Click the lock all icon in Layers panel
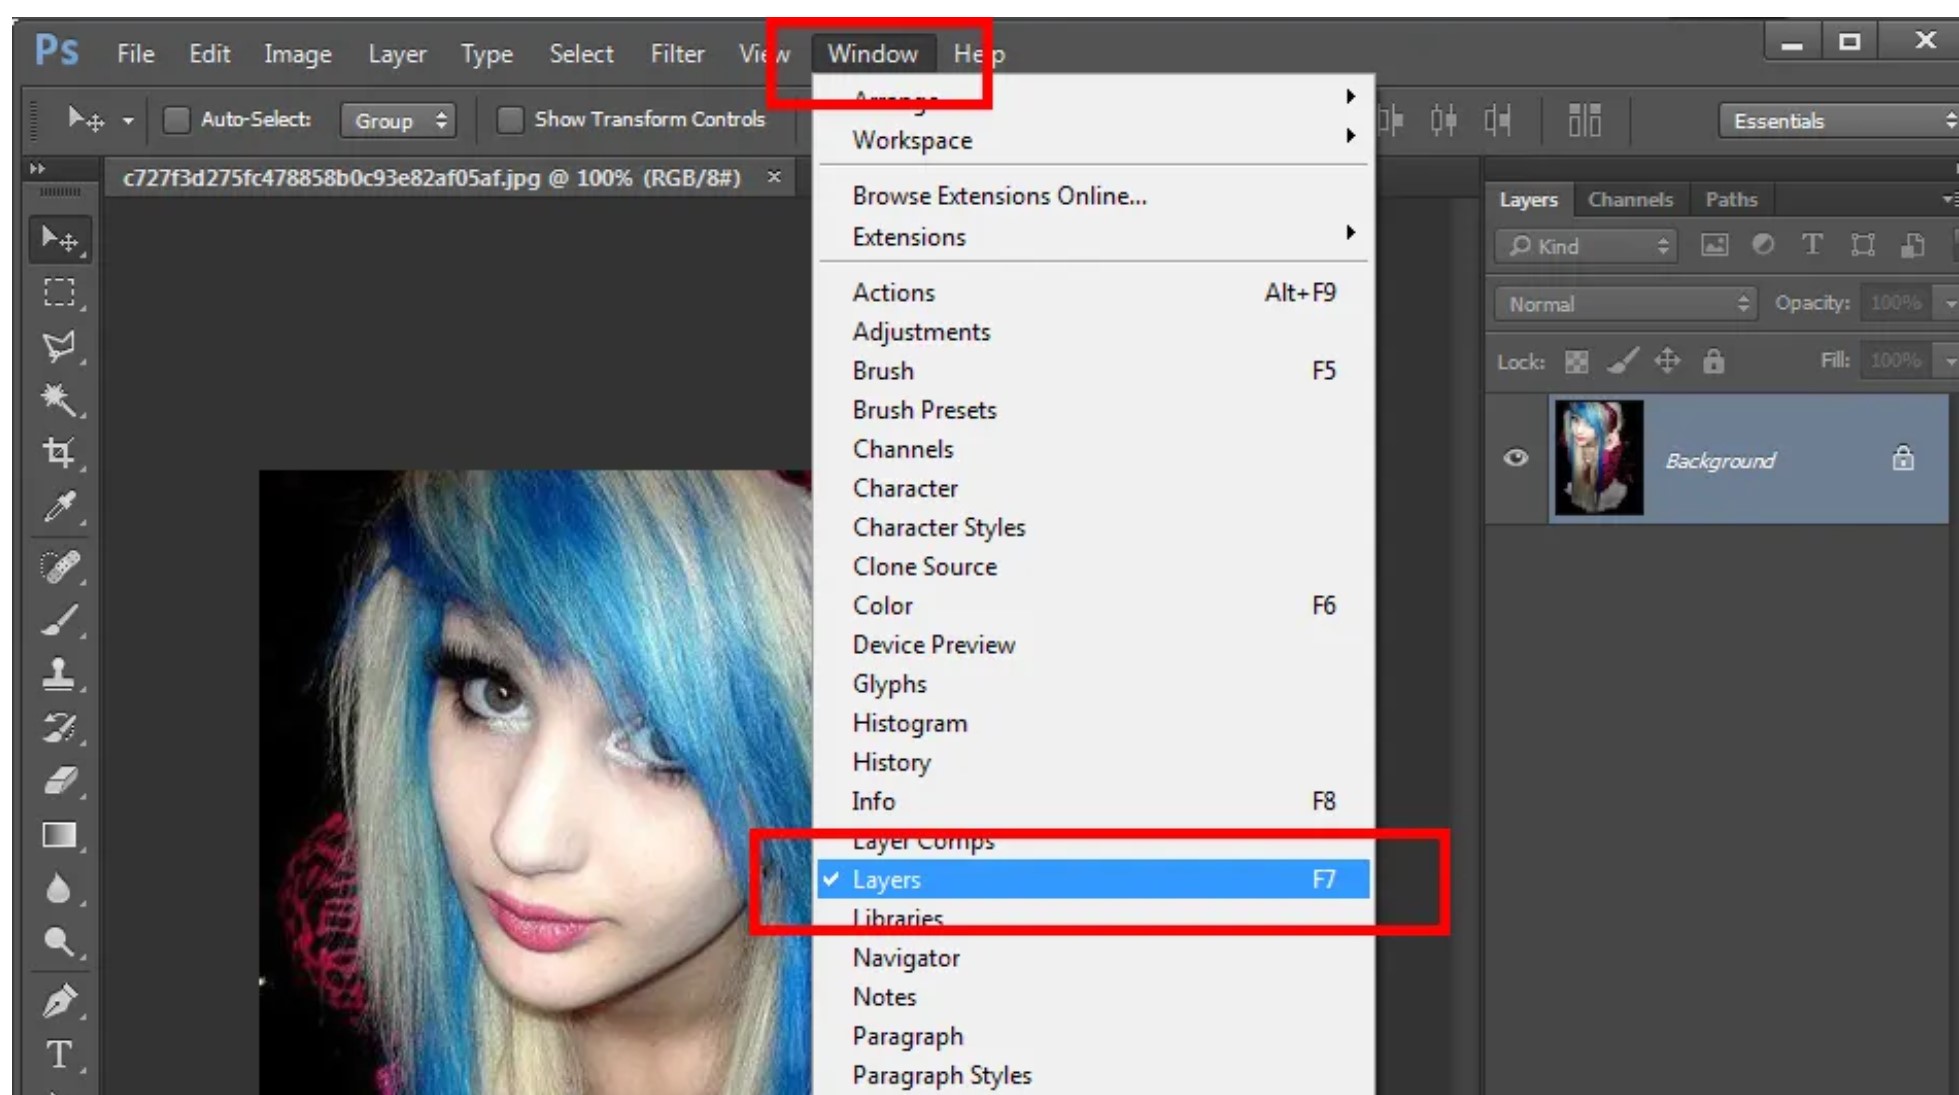1959x1095 pixels. (x=1713, y=361)
